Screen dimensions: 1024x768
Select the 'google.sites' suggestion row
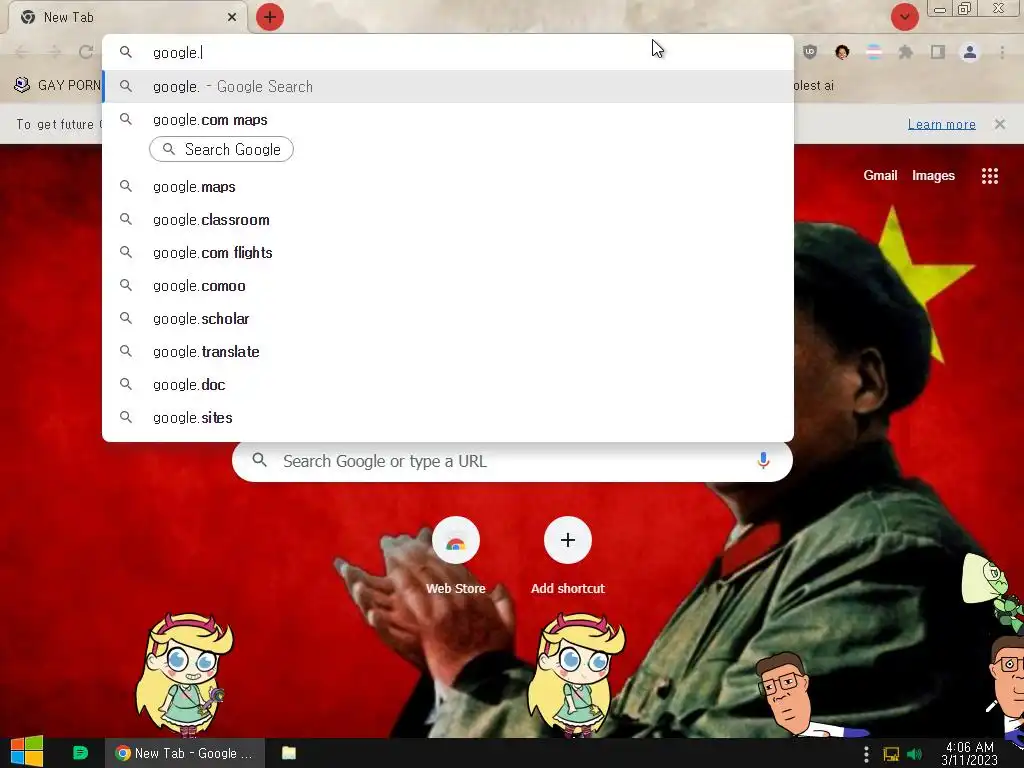448,417
